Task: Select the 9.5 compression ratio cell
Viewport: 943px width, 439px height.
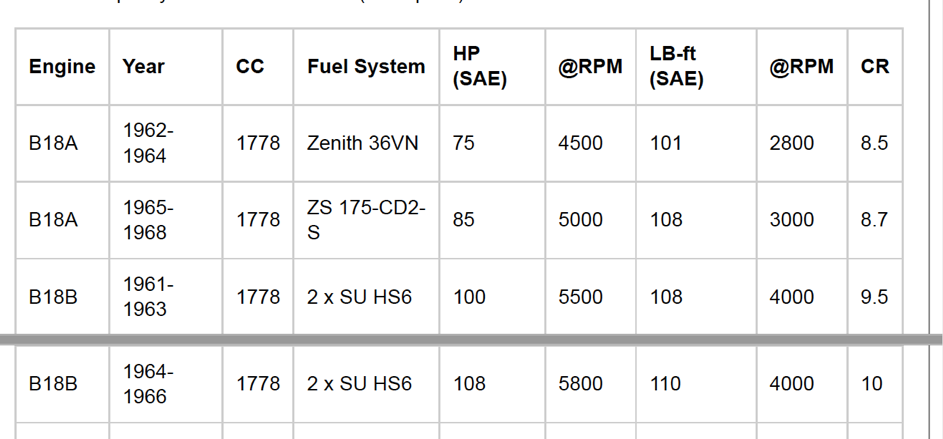Action: [875, 296]
